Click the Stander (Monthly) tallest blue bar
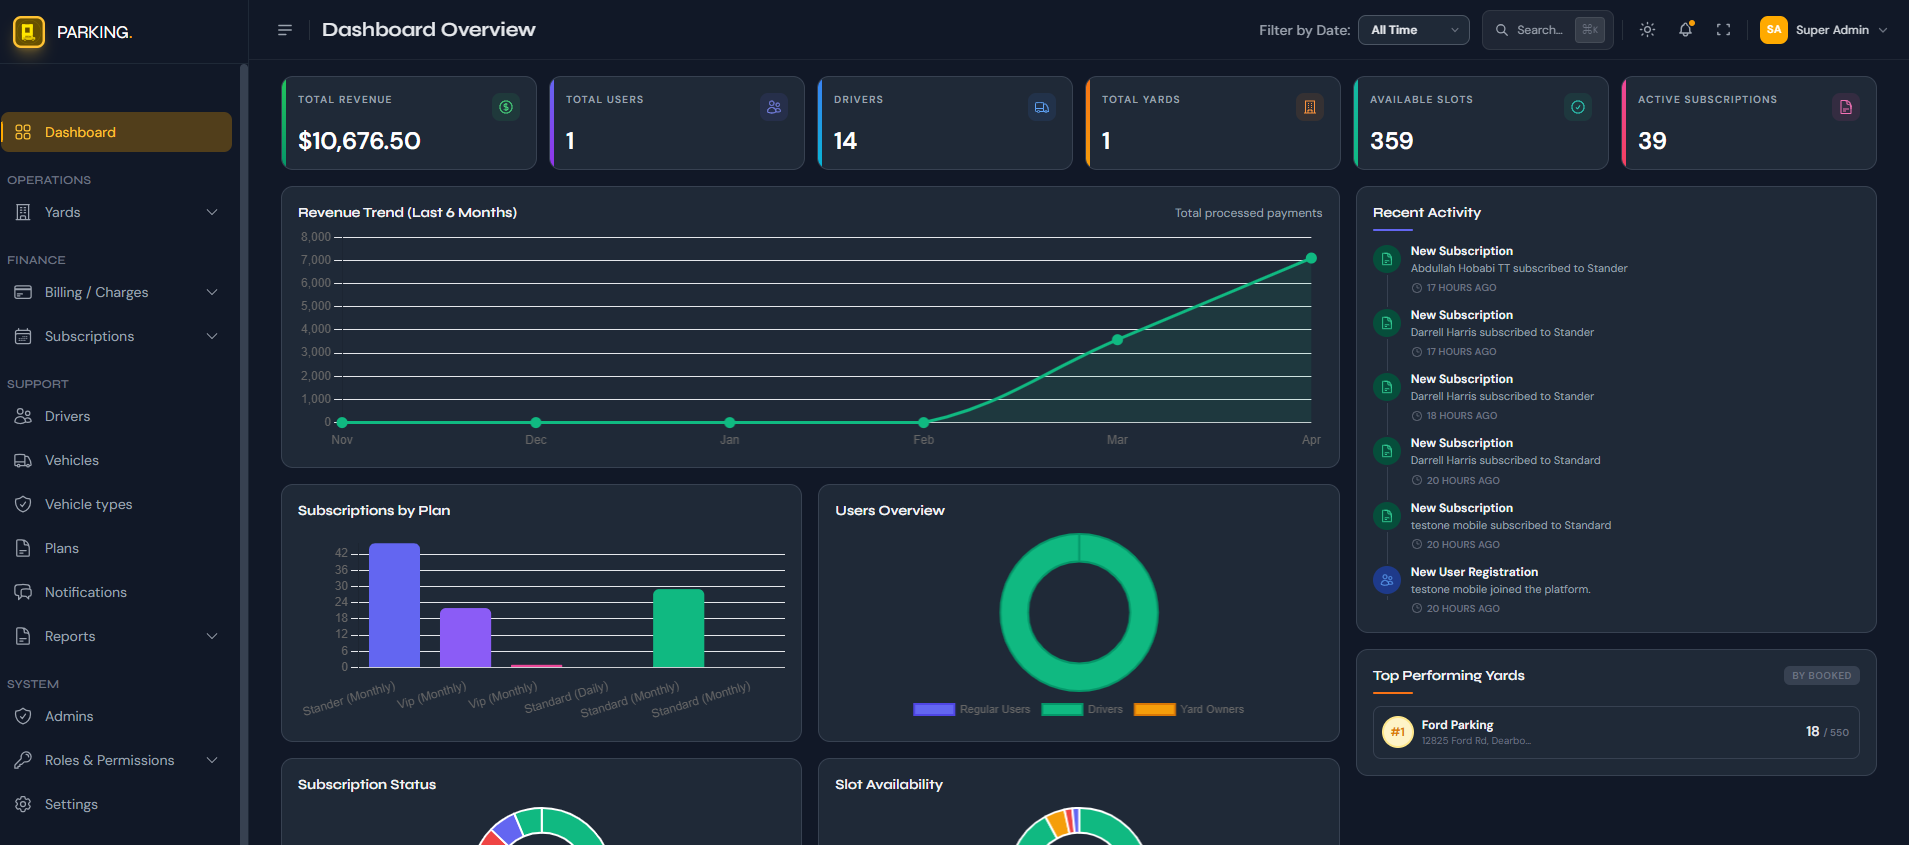 tap(394, 605)
